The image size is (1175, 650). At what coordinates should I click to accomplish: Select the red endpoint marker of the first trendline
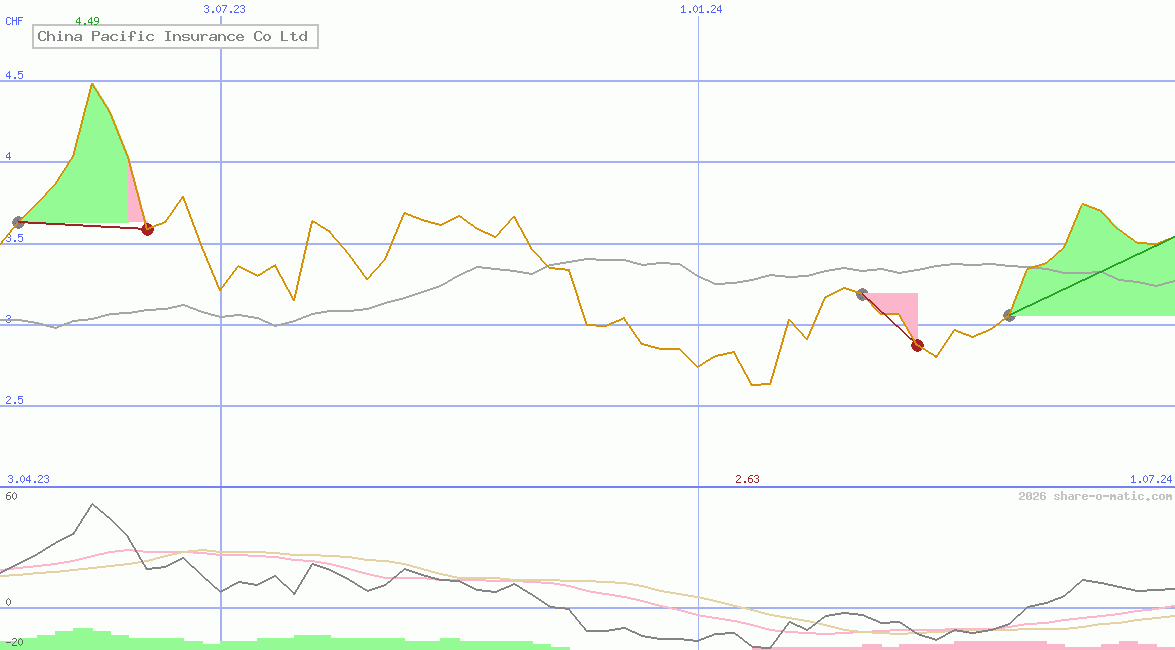pos(147,228)
